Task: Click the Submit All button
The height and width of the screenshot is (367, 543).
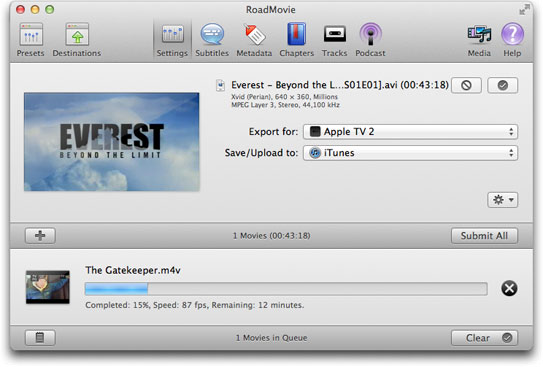Action: pos(484,236)
